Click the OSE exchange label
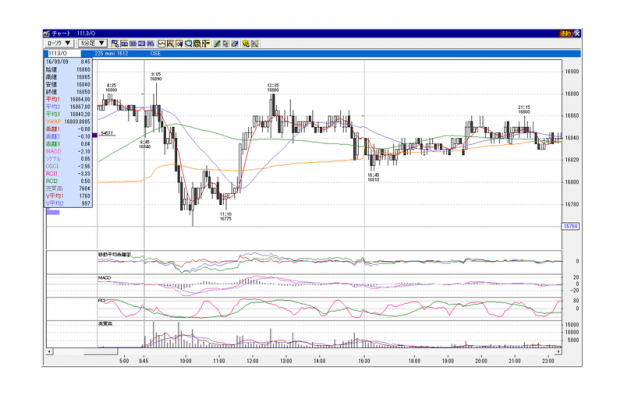Viewport: 624px width, 395px height. pyautogui.click(x=155, y=53)
